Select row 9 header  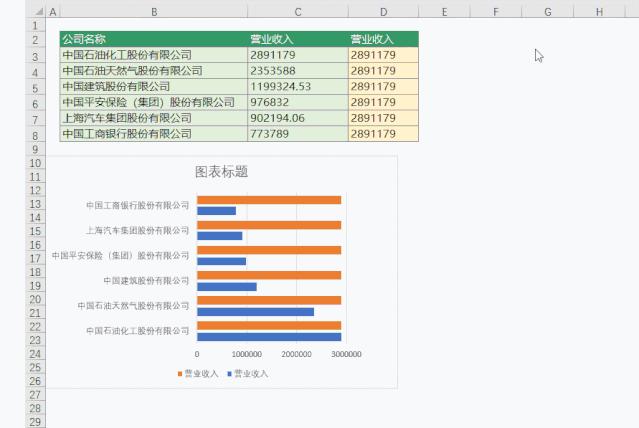[35, 150]
